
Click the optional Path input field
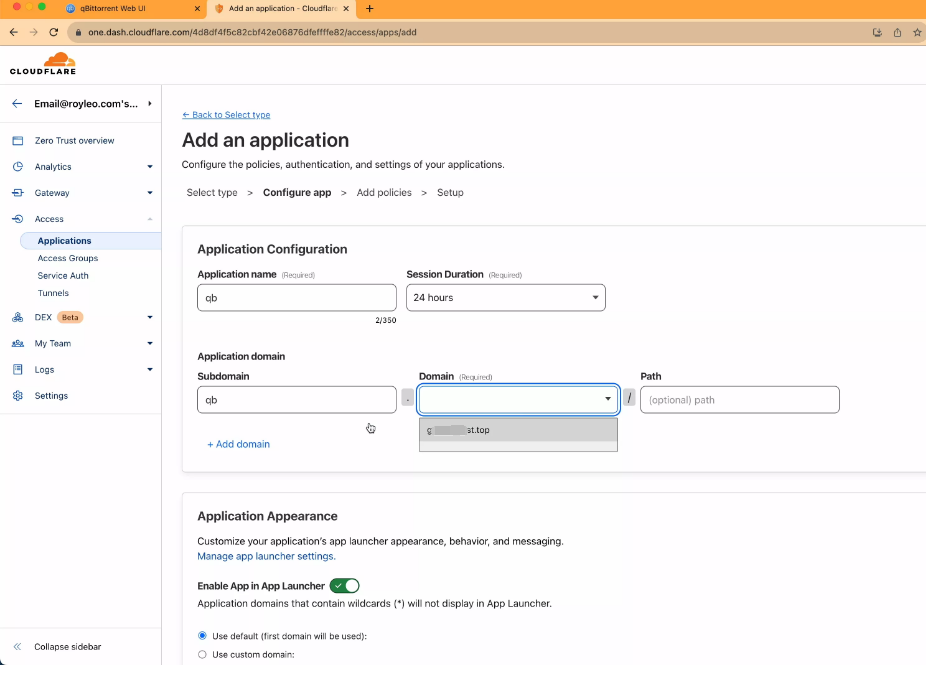click(739, 400)
